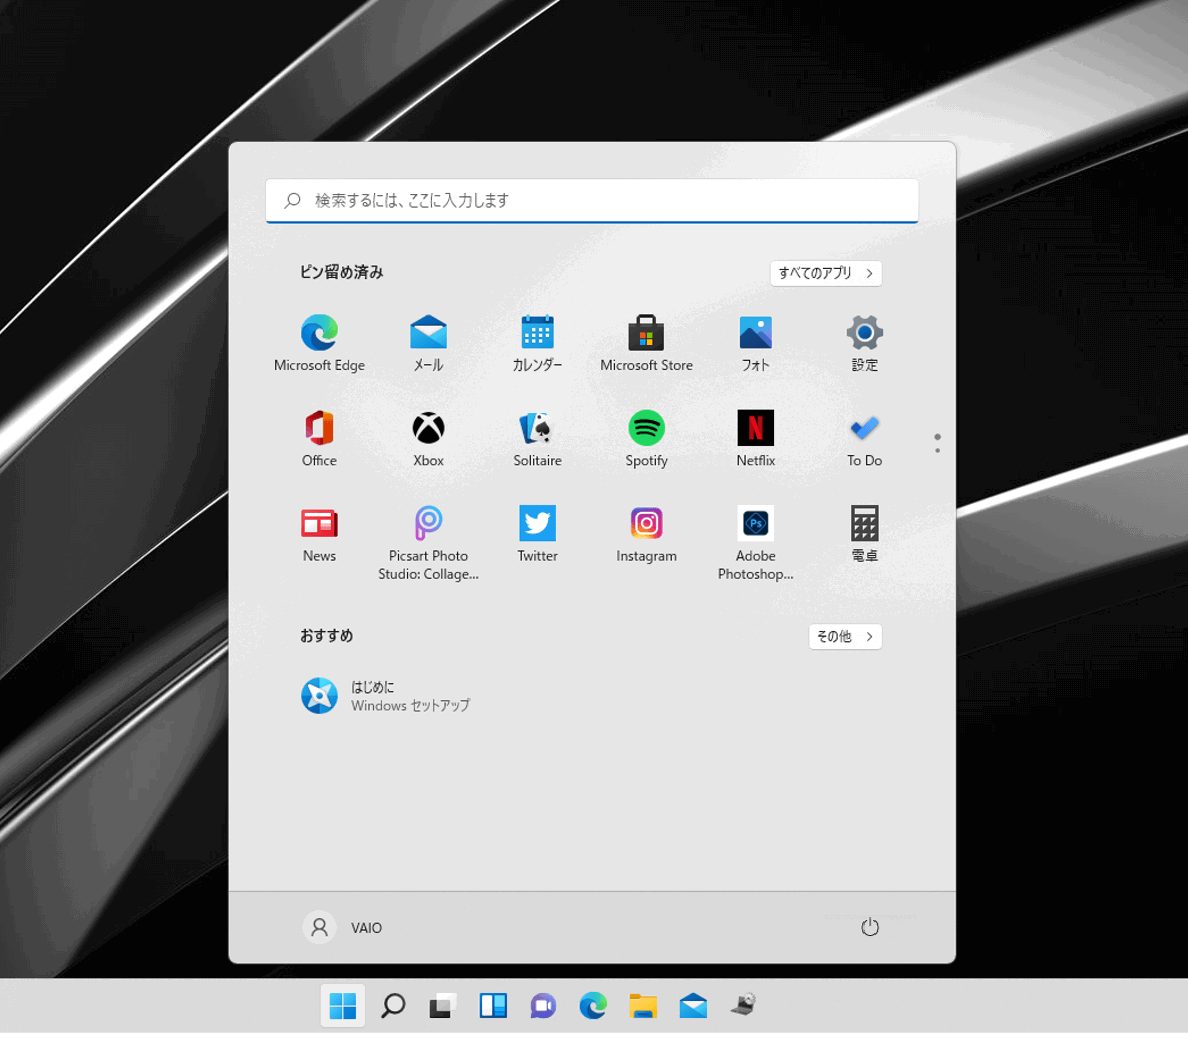Open the フォト app
This screenshot has height=1039, width=1188.
click(x=755, y=343)
